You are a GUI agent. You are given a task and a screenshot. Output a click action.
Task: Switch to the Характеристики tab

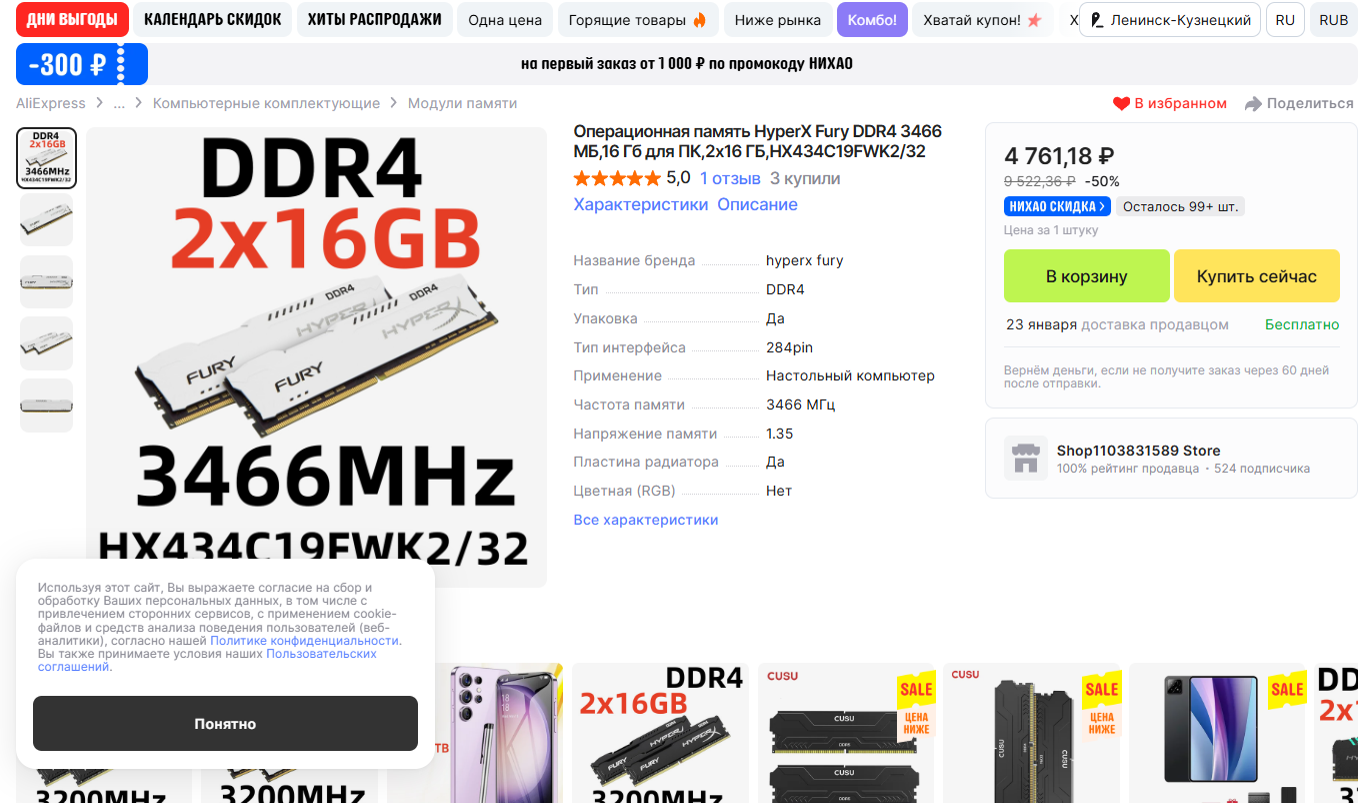coord(640,204)
